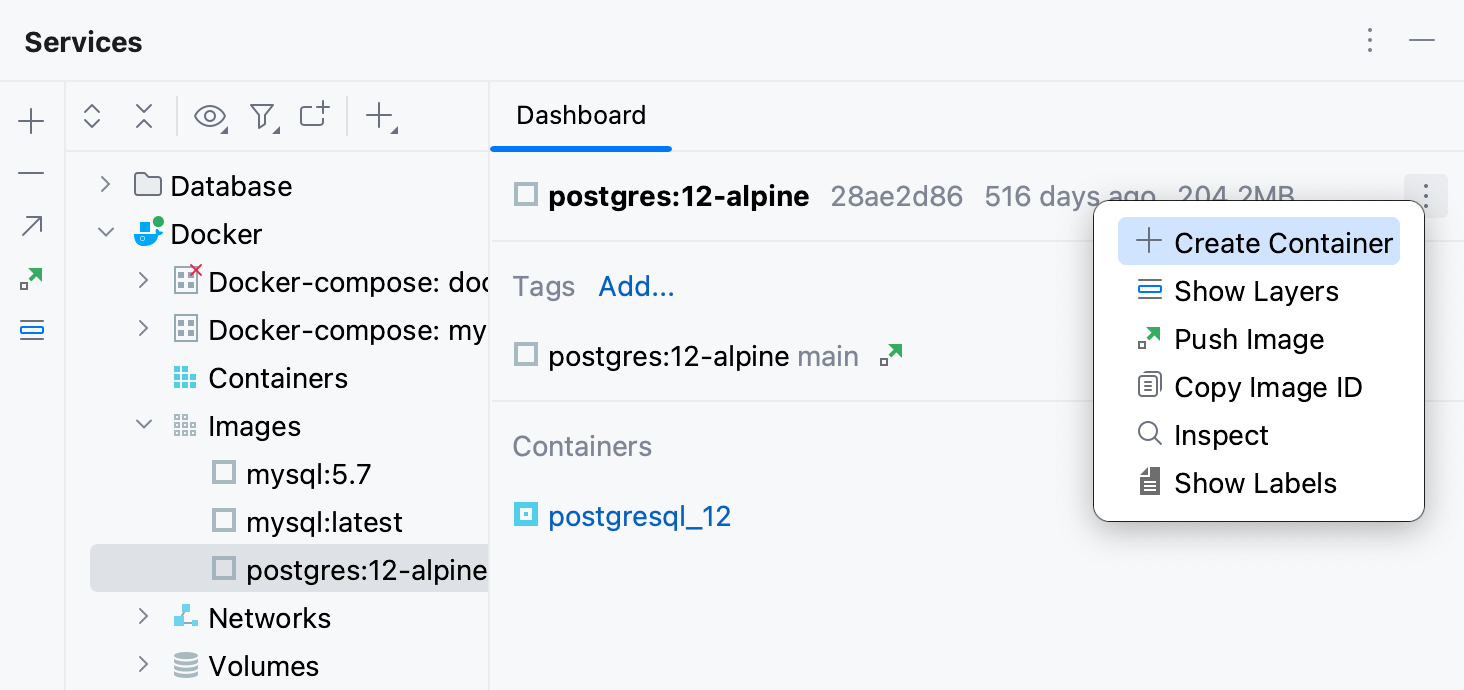Click the remove service minus icon in sidebar
The height and width of the screenshot is (690, 1464).
click(x=31, y=172)
